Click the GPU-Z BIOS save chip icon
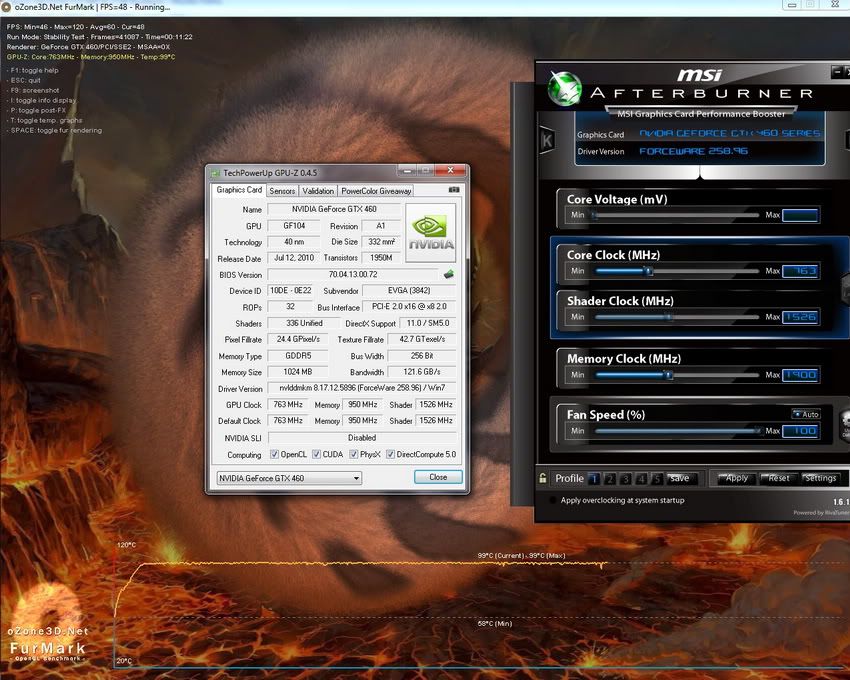The image size is (850, 680). pos(449,274)
